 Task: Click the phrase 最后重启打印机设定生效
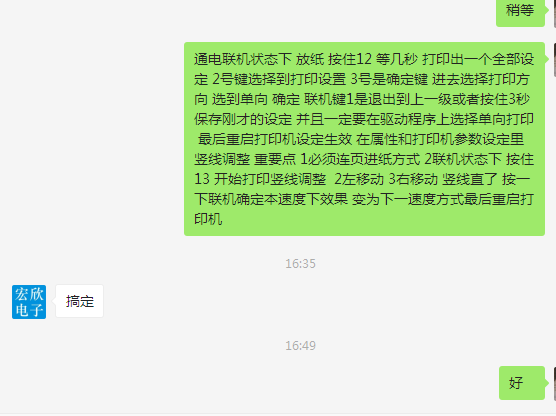275,139
